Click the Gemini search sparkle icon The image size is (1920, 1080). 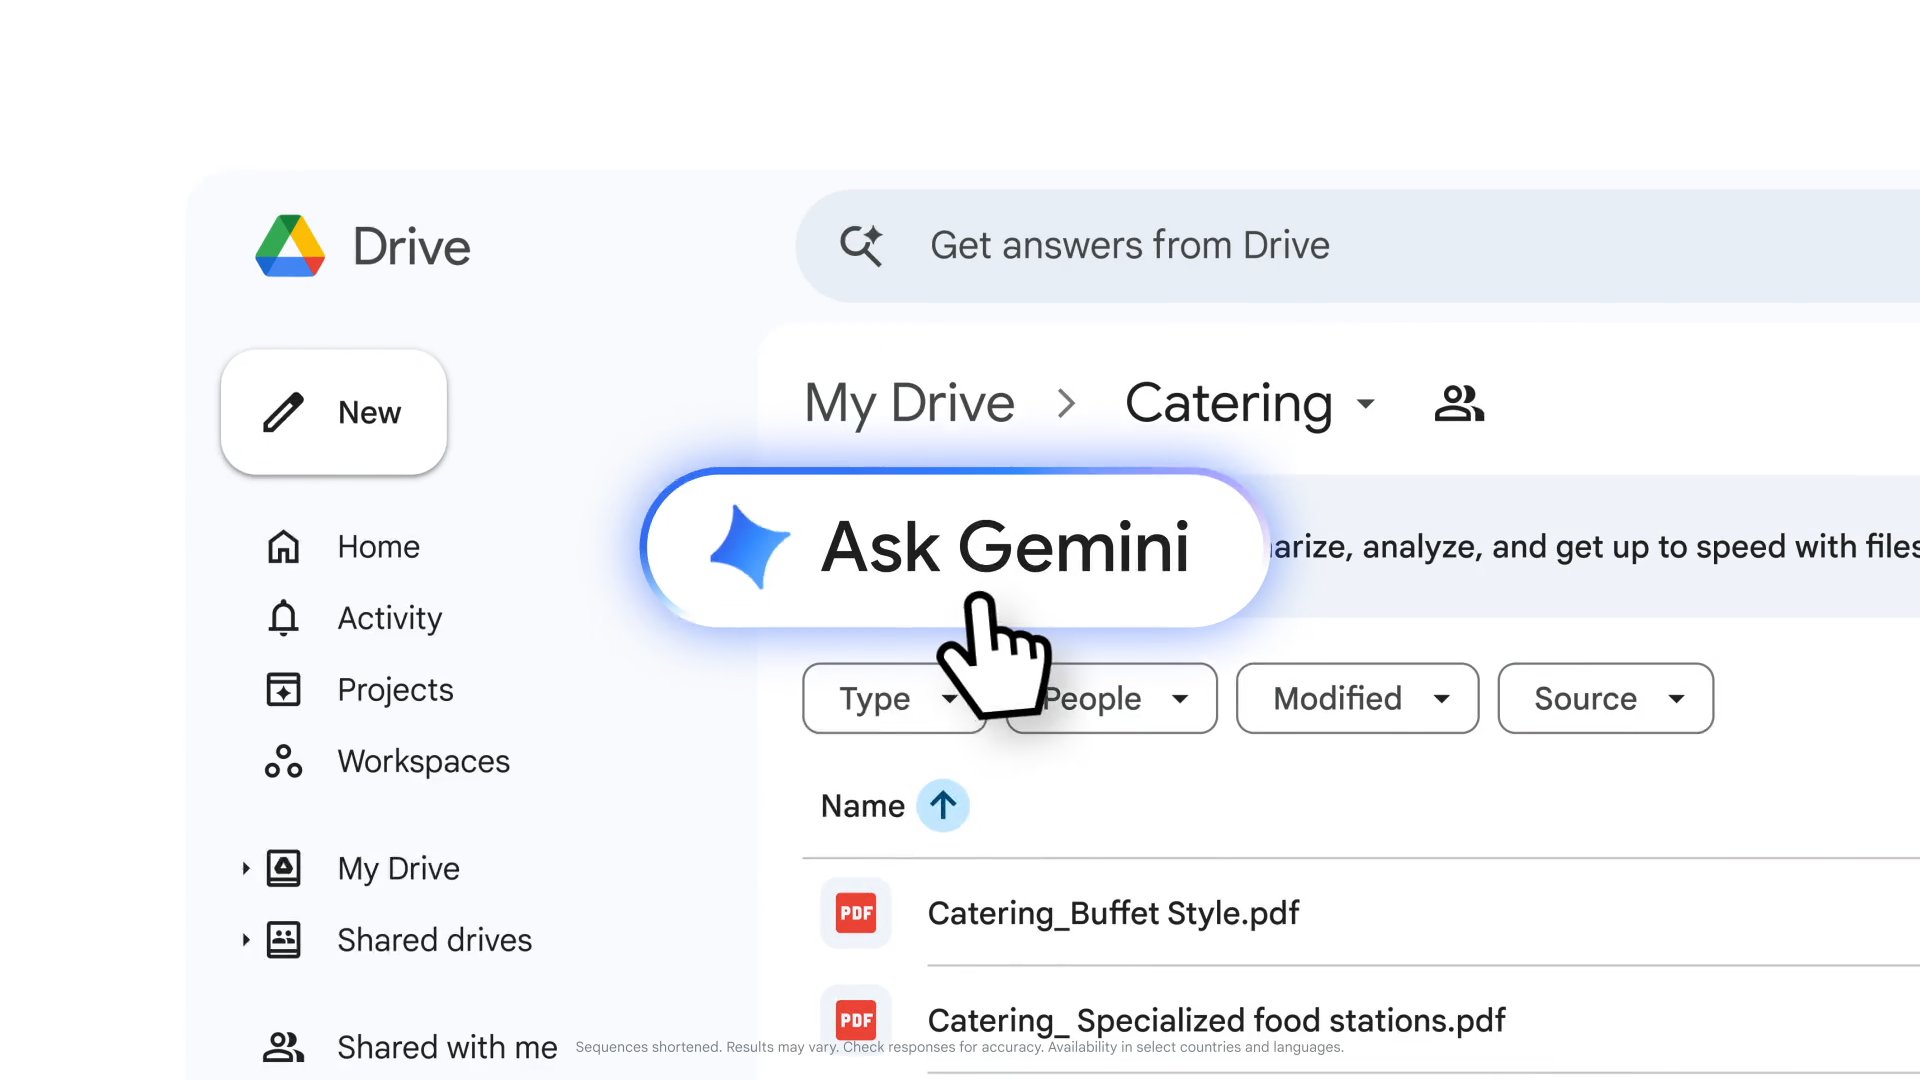pos(861,245)
